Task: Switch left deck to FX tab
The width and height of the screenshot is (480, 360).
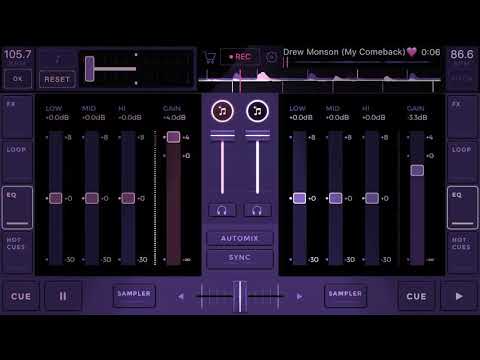Action: 18,117
